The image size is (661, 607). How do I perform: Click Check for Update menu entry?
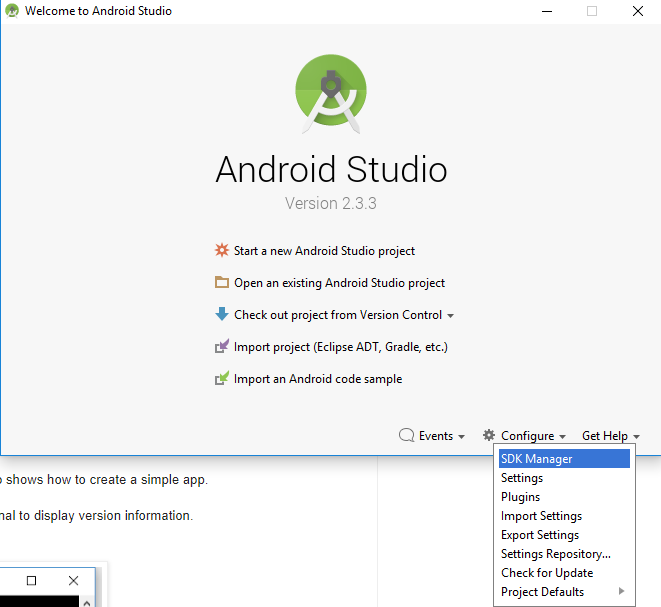pos(564,572)
